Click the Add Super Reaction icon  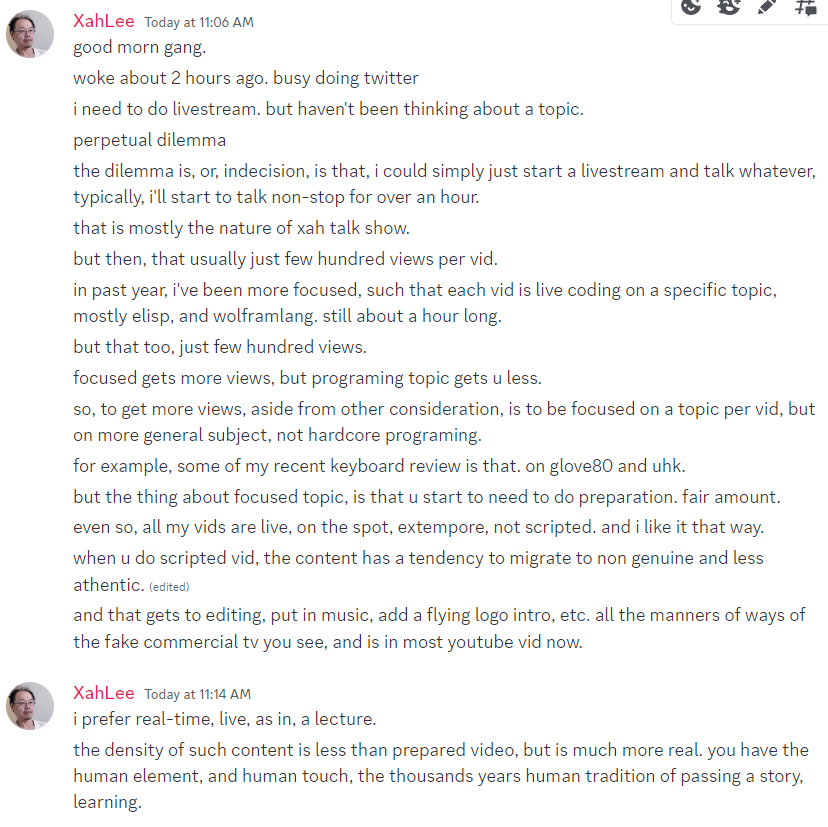[730, 7]
